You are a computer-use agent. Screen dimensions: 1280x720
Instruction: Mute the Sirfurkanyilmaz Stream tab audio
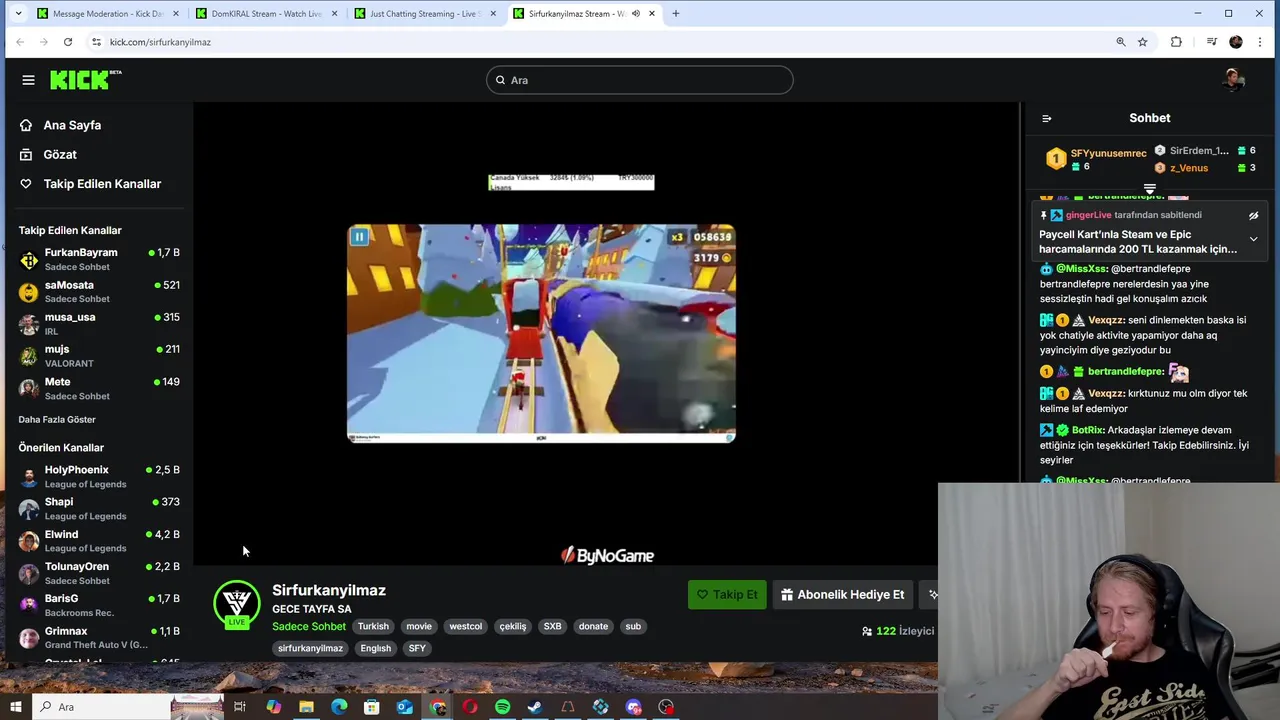636,14
